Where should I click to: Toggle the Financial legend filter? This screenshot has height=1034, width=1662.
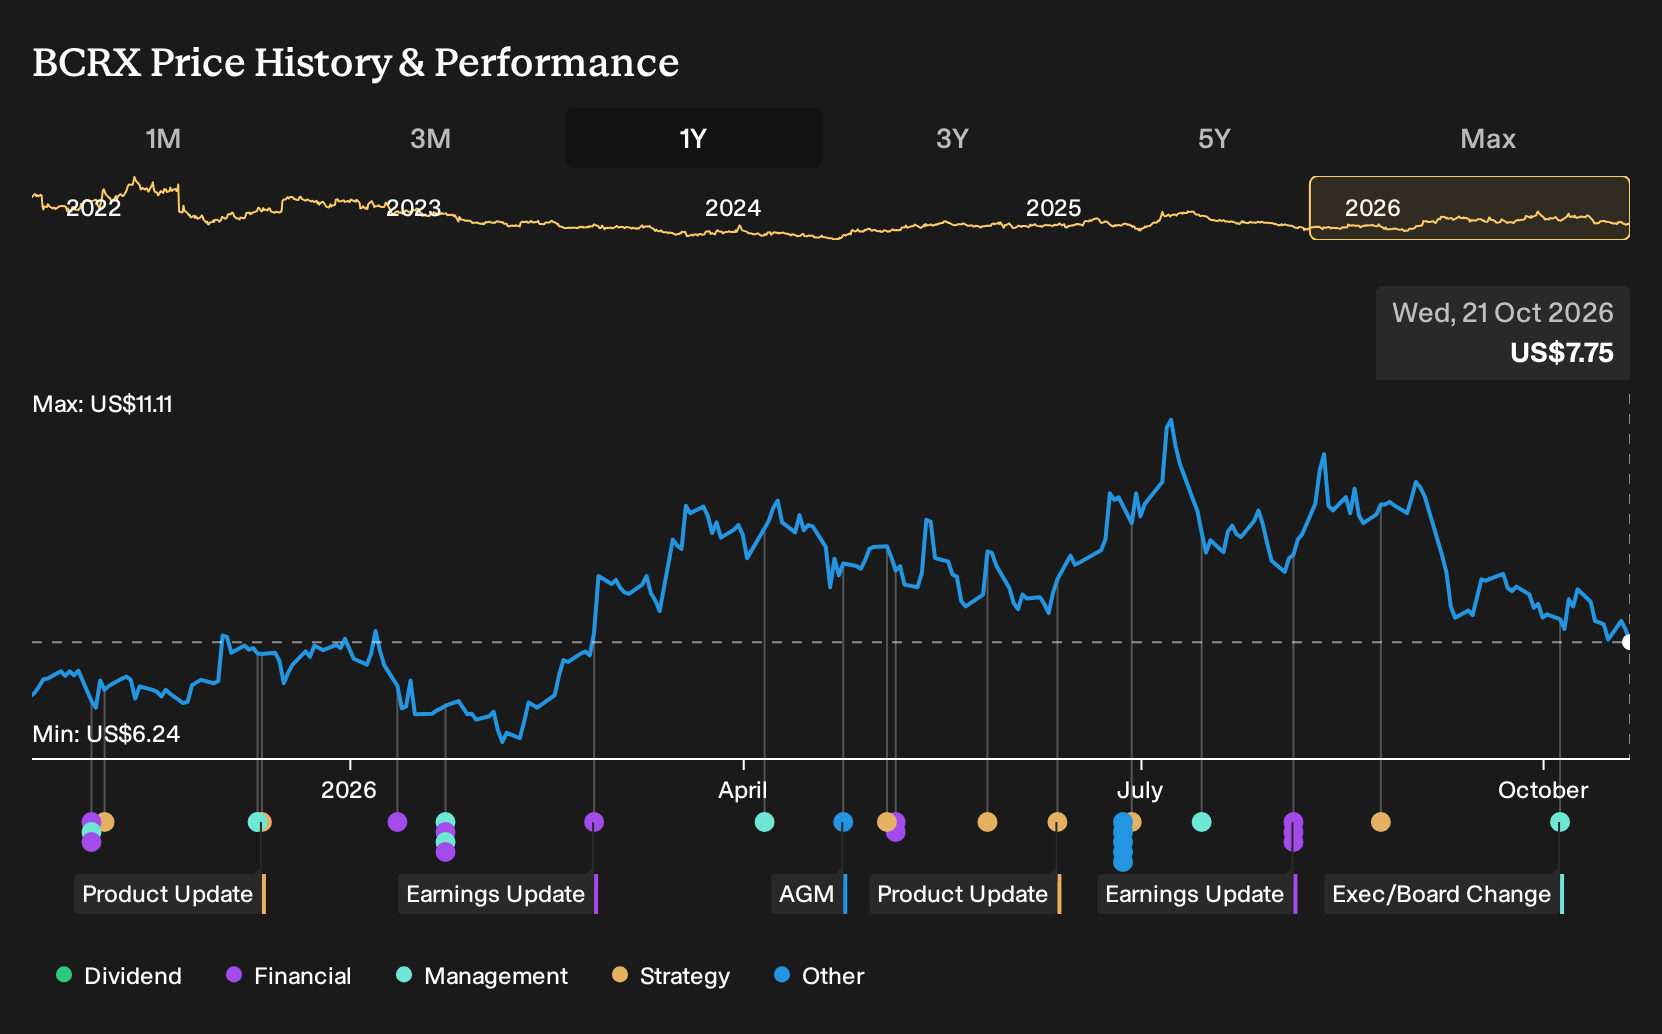(289, 976)
